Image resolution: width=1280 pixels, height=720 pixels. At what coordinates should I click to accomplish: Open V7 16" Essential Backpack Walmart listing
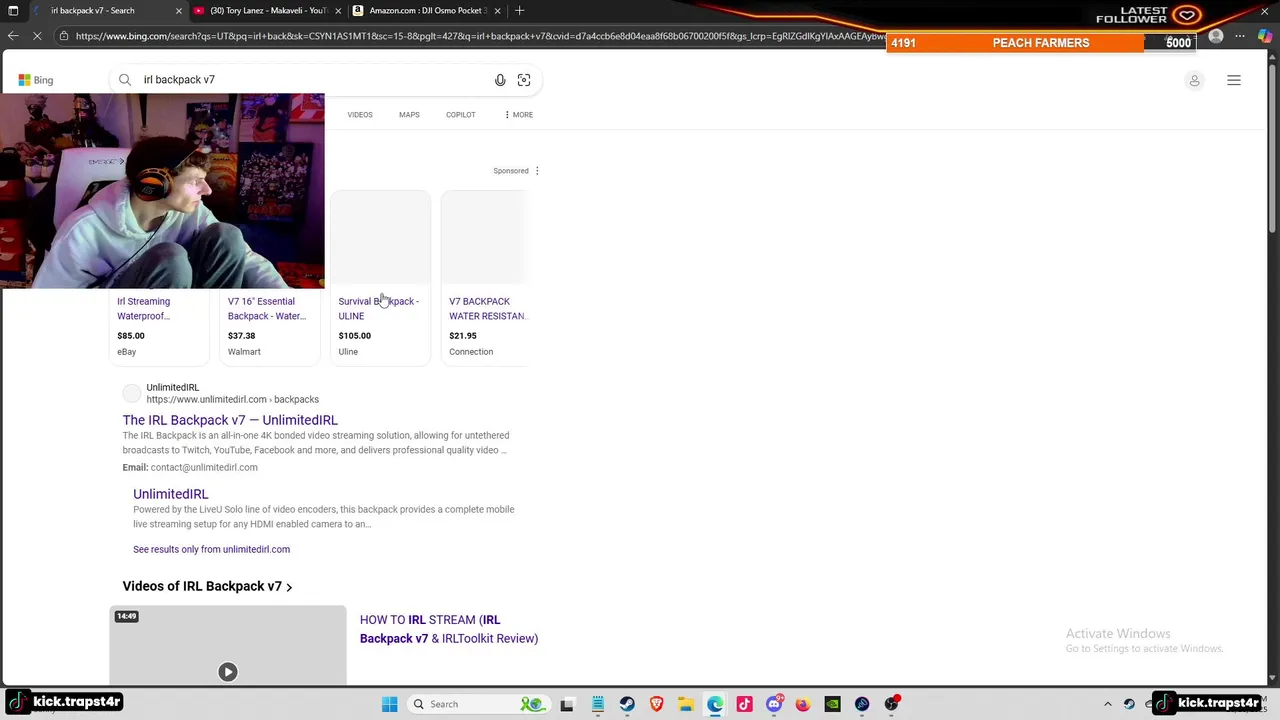click(267, 309)
